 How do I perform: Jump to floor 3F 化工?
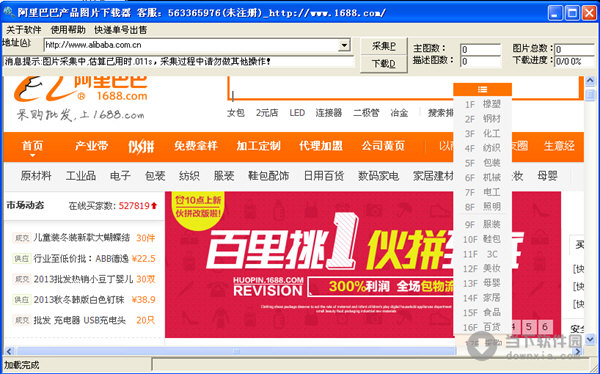(x=482, y=134)
